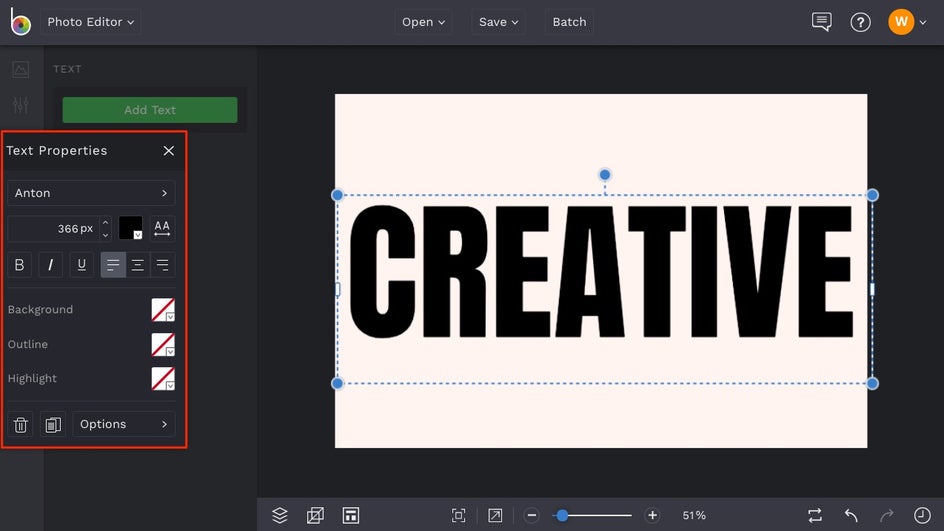Open the help question mark icon

tap(860, 22)
